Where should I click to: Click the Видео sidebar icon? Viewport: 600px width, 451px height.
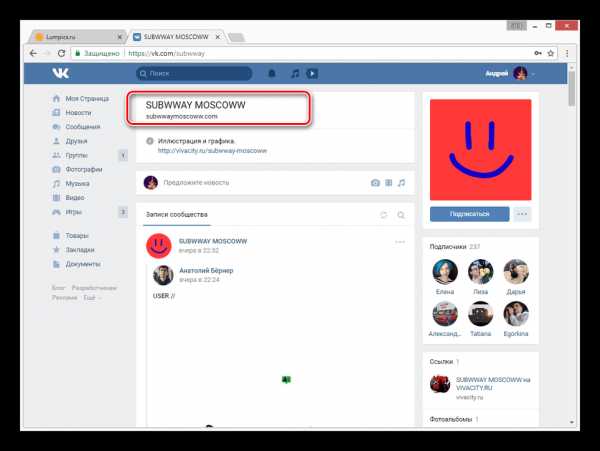[x=56, y=197]
